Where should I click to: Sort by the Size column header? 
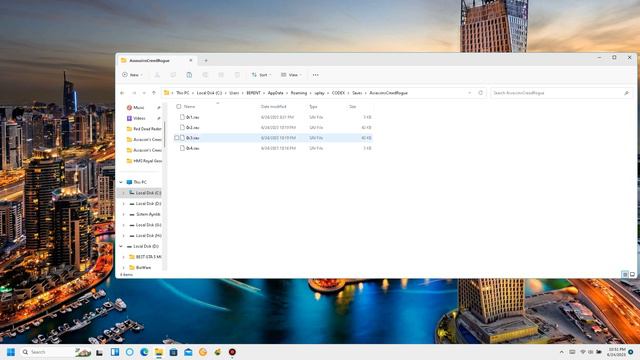coord(353,107)
